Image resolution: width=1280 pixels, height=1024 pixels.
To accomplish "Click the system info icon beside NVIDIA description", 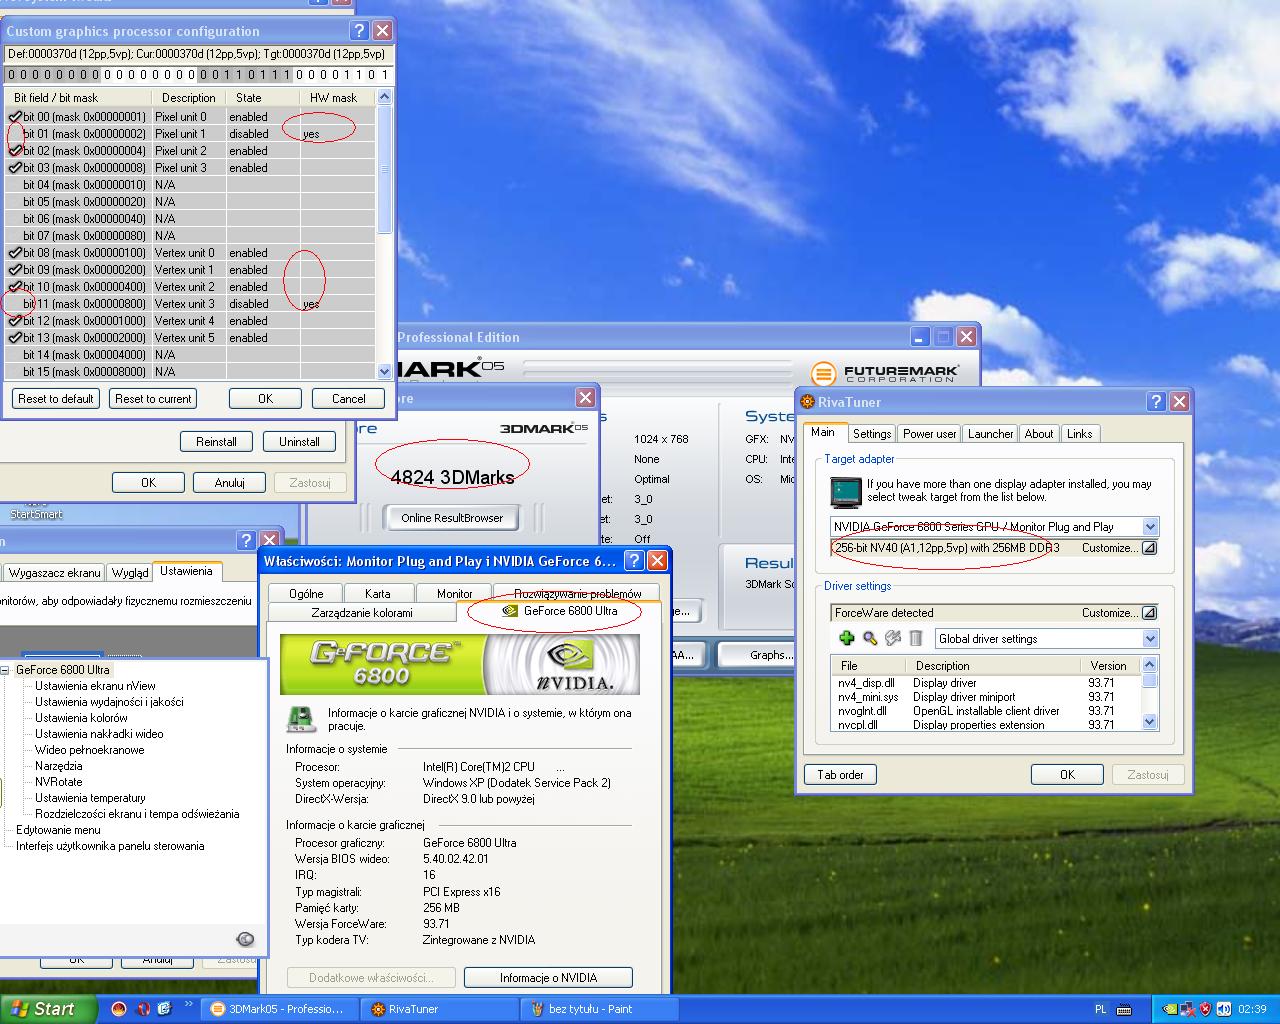I will 301,720.
